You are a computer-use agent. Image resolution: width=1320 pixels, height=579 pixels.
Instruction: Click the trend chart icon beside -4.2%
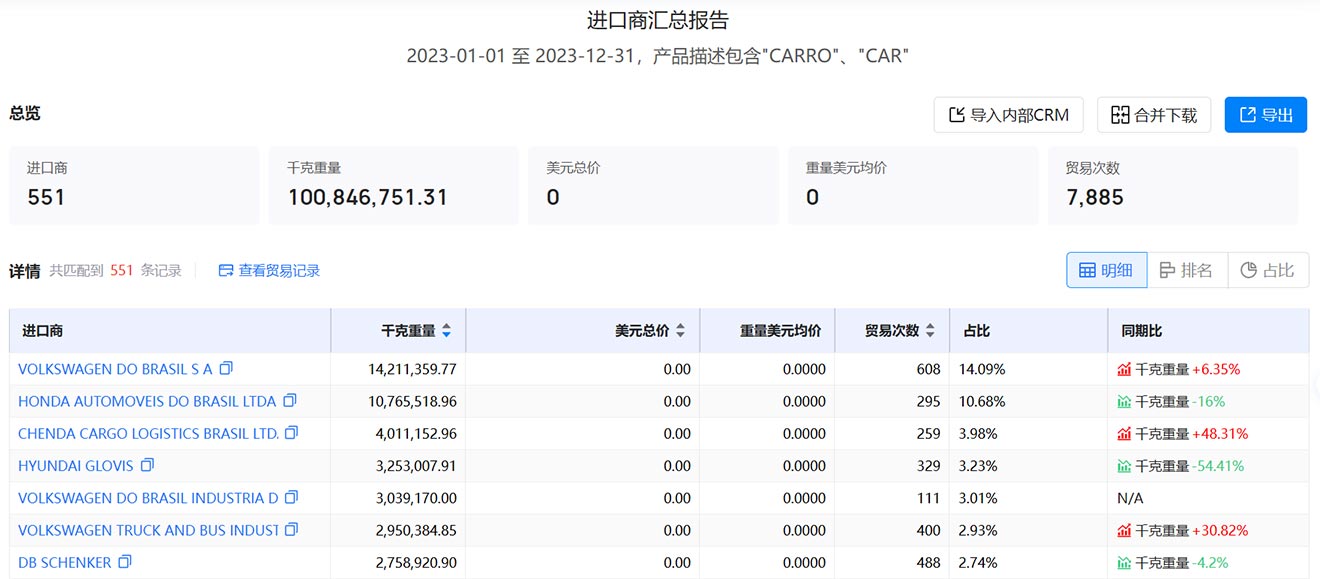point(1124,562)
